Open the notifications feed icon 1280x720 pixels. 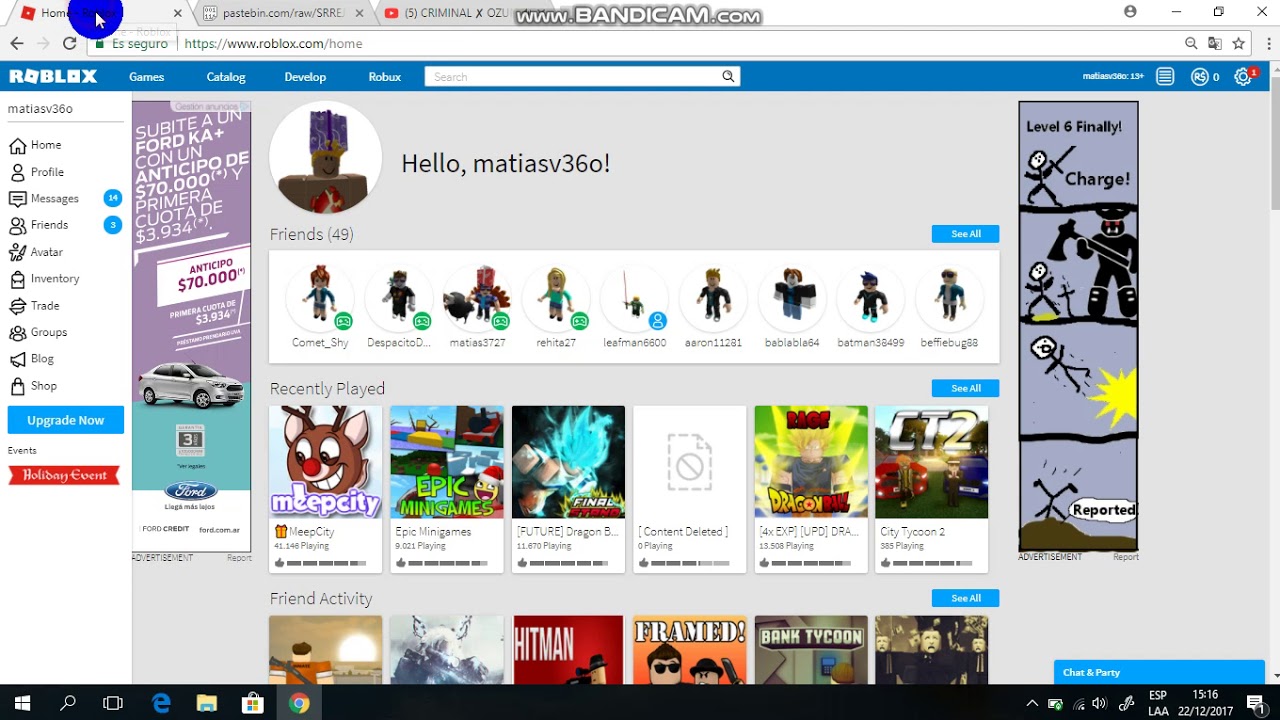(x=1165, y=77)
